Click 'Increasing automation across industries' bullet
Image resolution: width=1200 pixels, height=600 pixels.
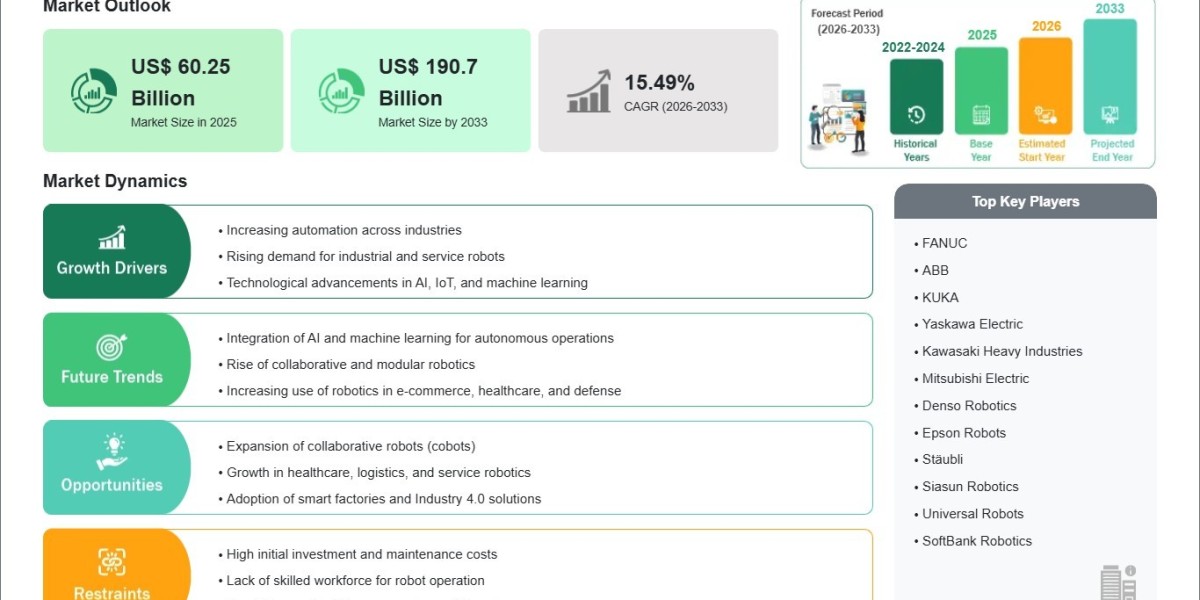coord(344,230)
